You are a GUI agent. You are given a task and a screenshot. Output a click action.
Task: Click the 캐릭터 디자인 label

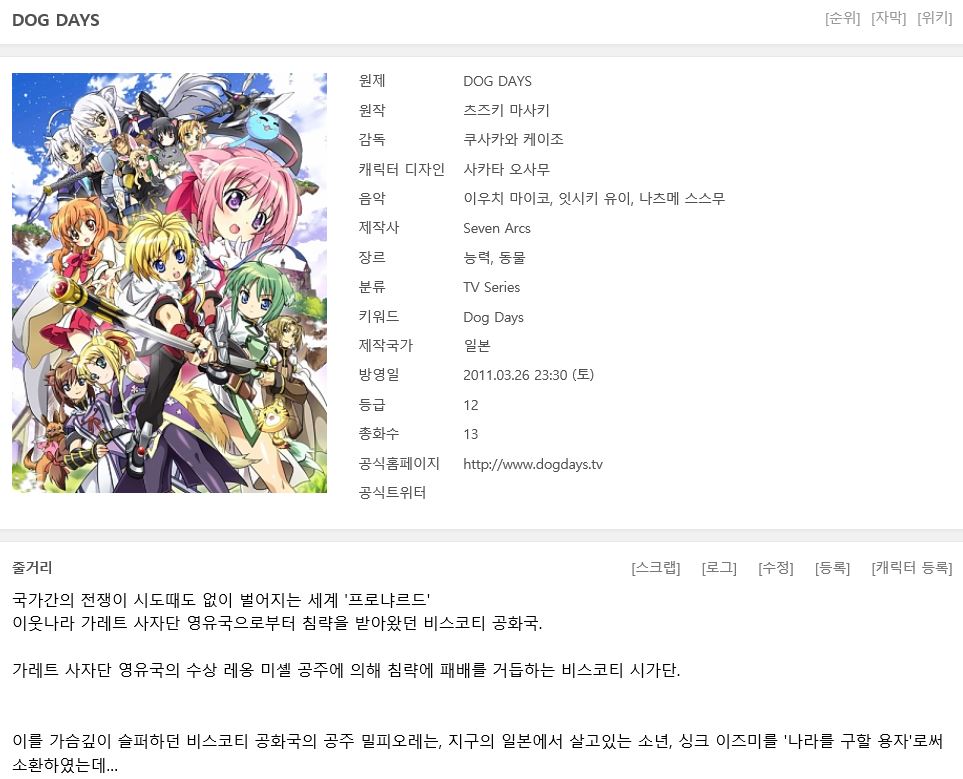401,169
